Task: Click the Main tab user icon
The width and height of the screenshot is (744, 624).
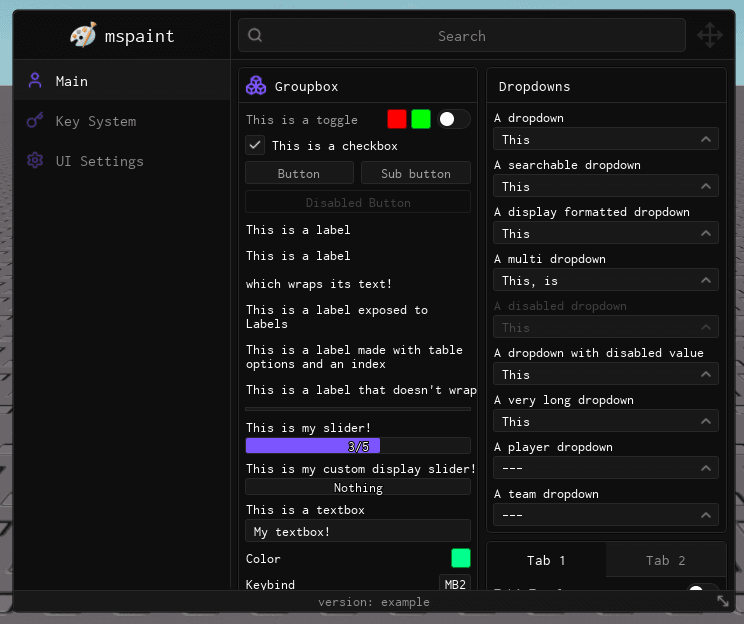Action: pyautogui.click(x=35, y=81)
